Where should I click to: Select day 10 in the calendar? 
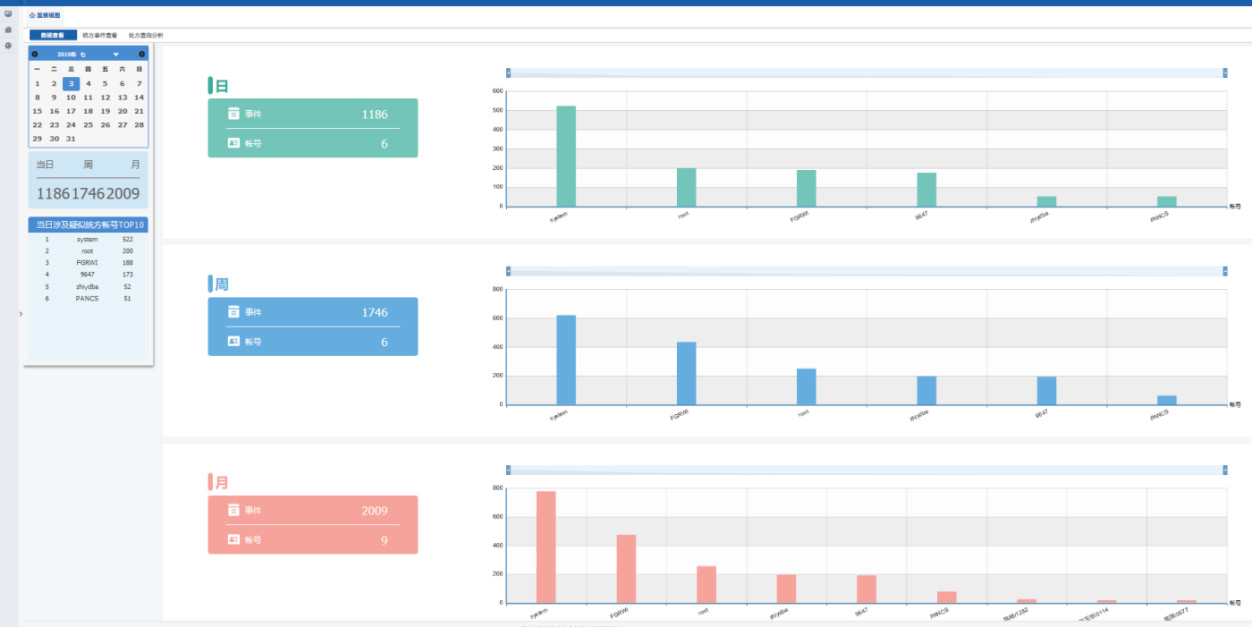point(71,97)
